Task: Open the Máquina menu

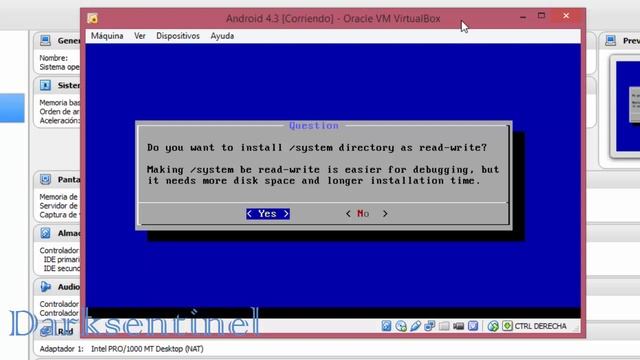Action: point(107,36)
